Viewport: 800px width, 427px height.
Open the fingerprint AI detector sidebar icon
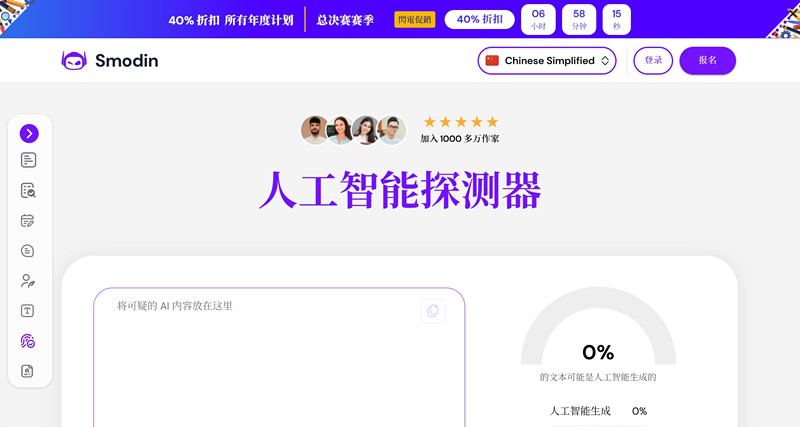pos(28,341)
